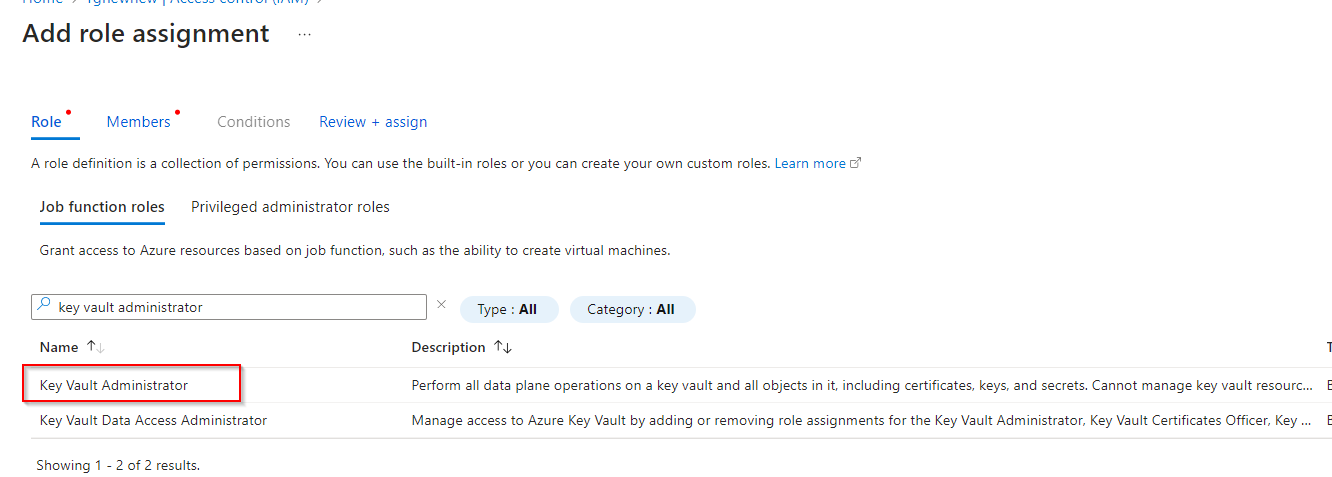The width and height of the screenshot is (1332, 477).
Task: Follow the Learn more link
Action: pos(810,164)
